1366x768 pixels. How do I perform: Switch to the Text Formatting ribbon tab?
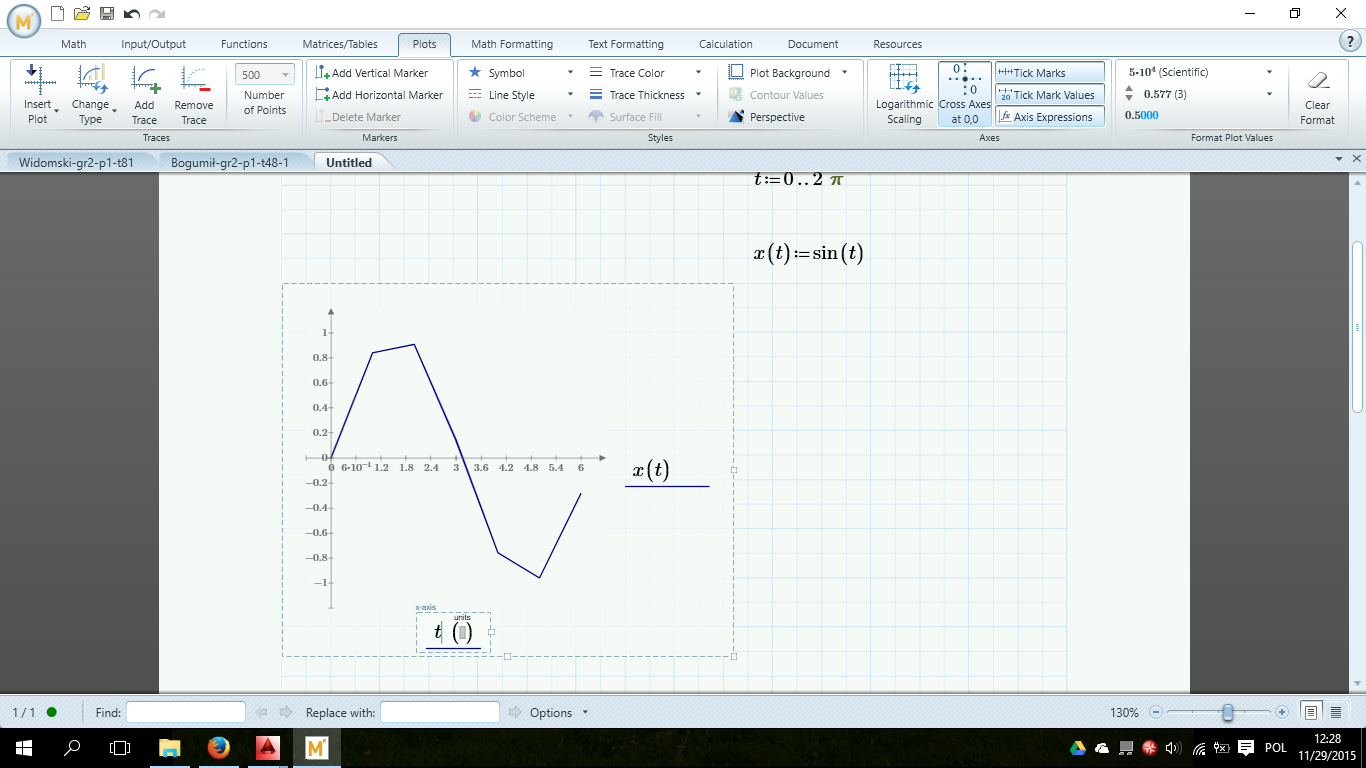[626, 44]
